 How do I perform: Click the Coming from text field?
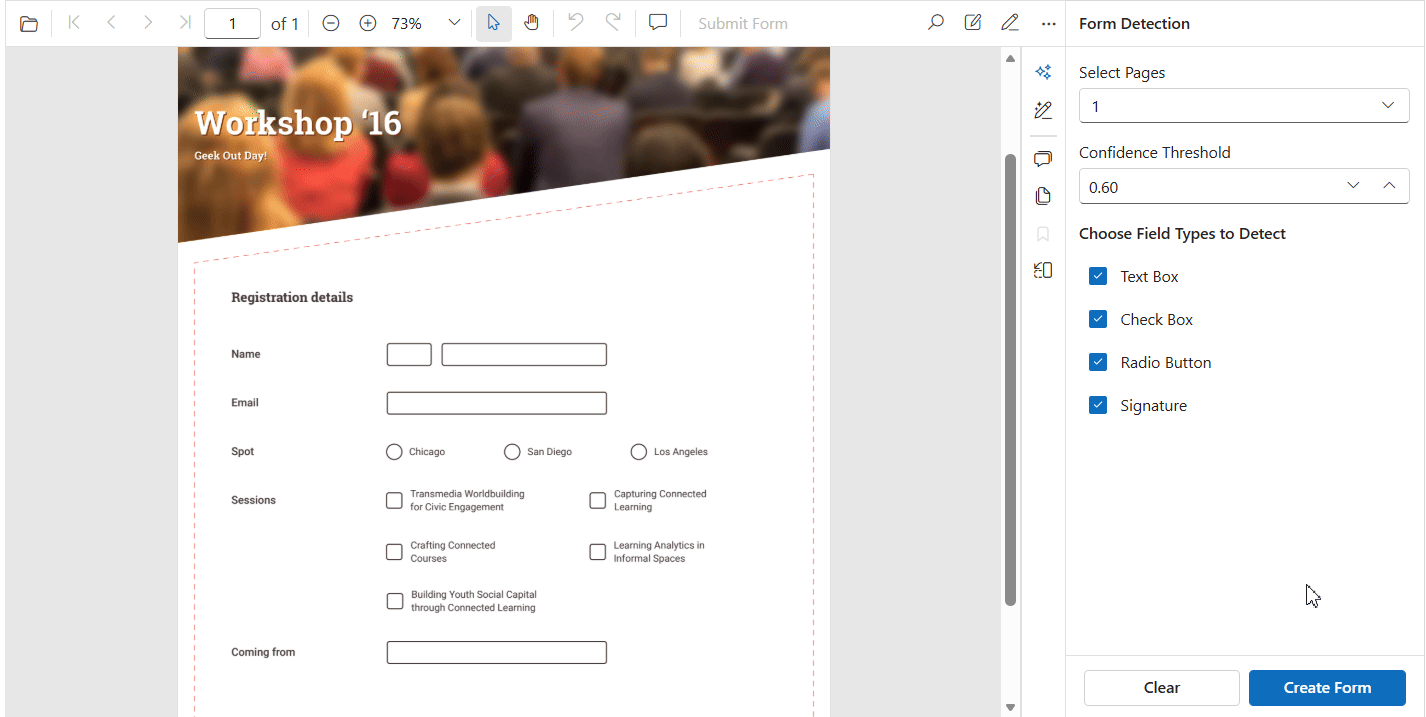point(497,652)
